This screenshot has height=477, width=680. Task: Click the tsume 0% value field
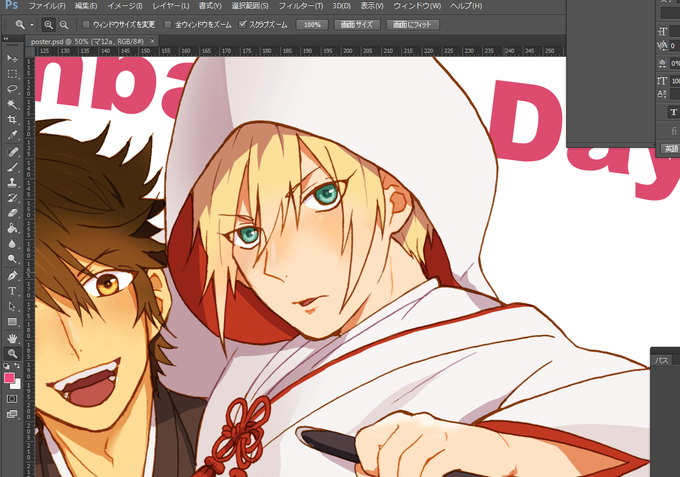pyautogui.click(x=675, y=63)
